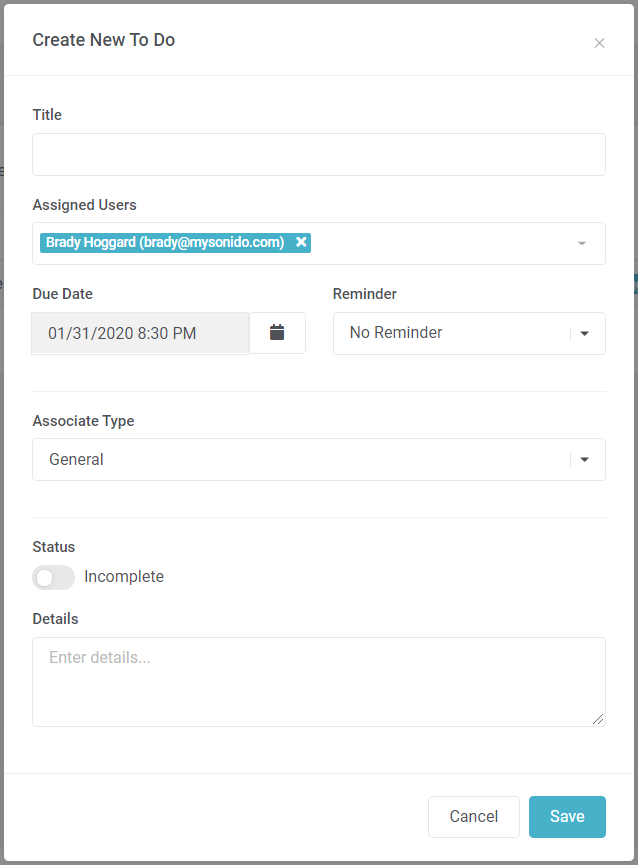Image resolution: width=638 pixels, height=865 pixels.
Task: Focus the Title input field
Action: pos(318,155)
